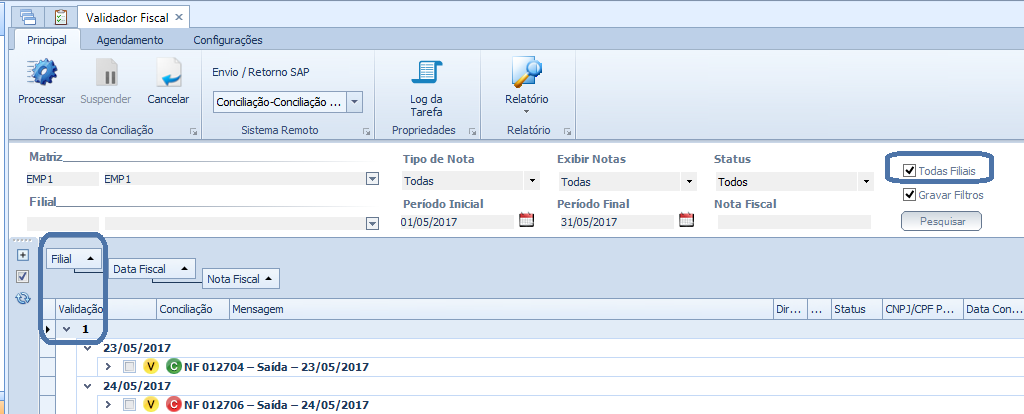This screenshot has height=414, width=1024.
Task: Check the box for NF 012706
Action: [x=129, y=405]
